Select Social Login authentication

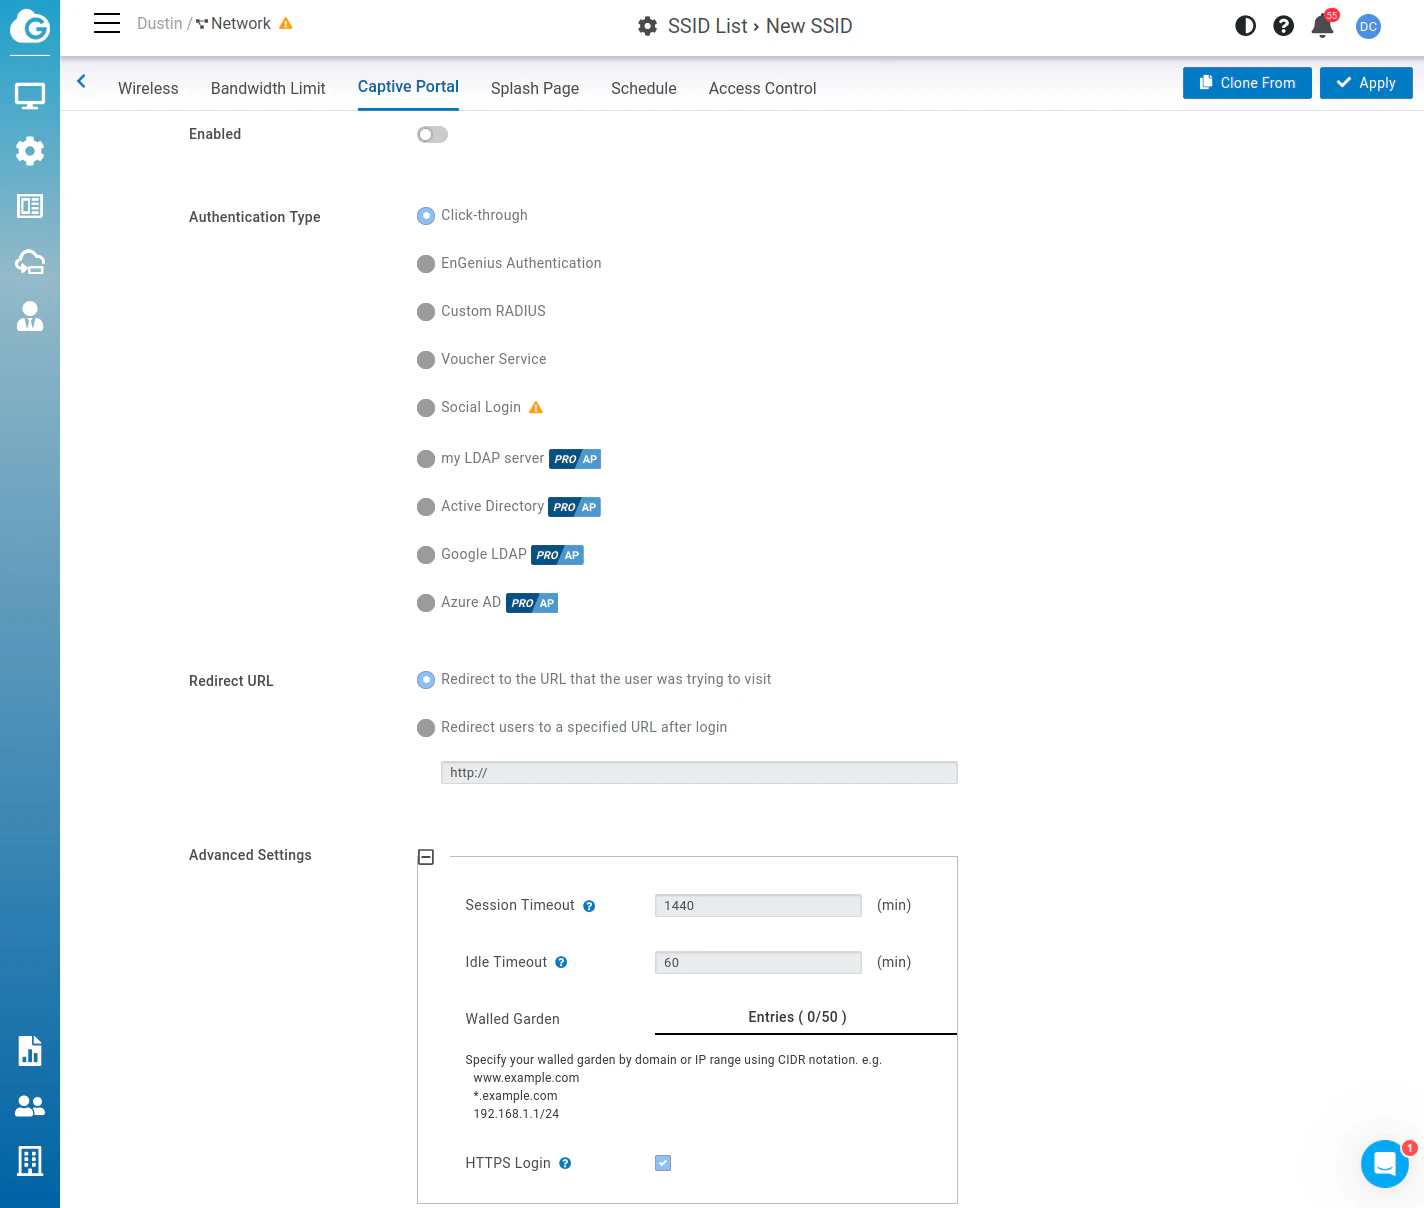click(x=426, y=407)
